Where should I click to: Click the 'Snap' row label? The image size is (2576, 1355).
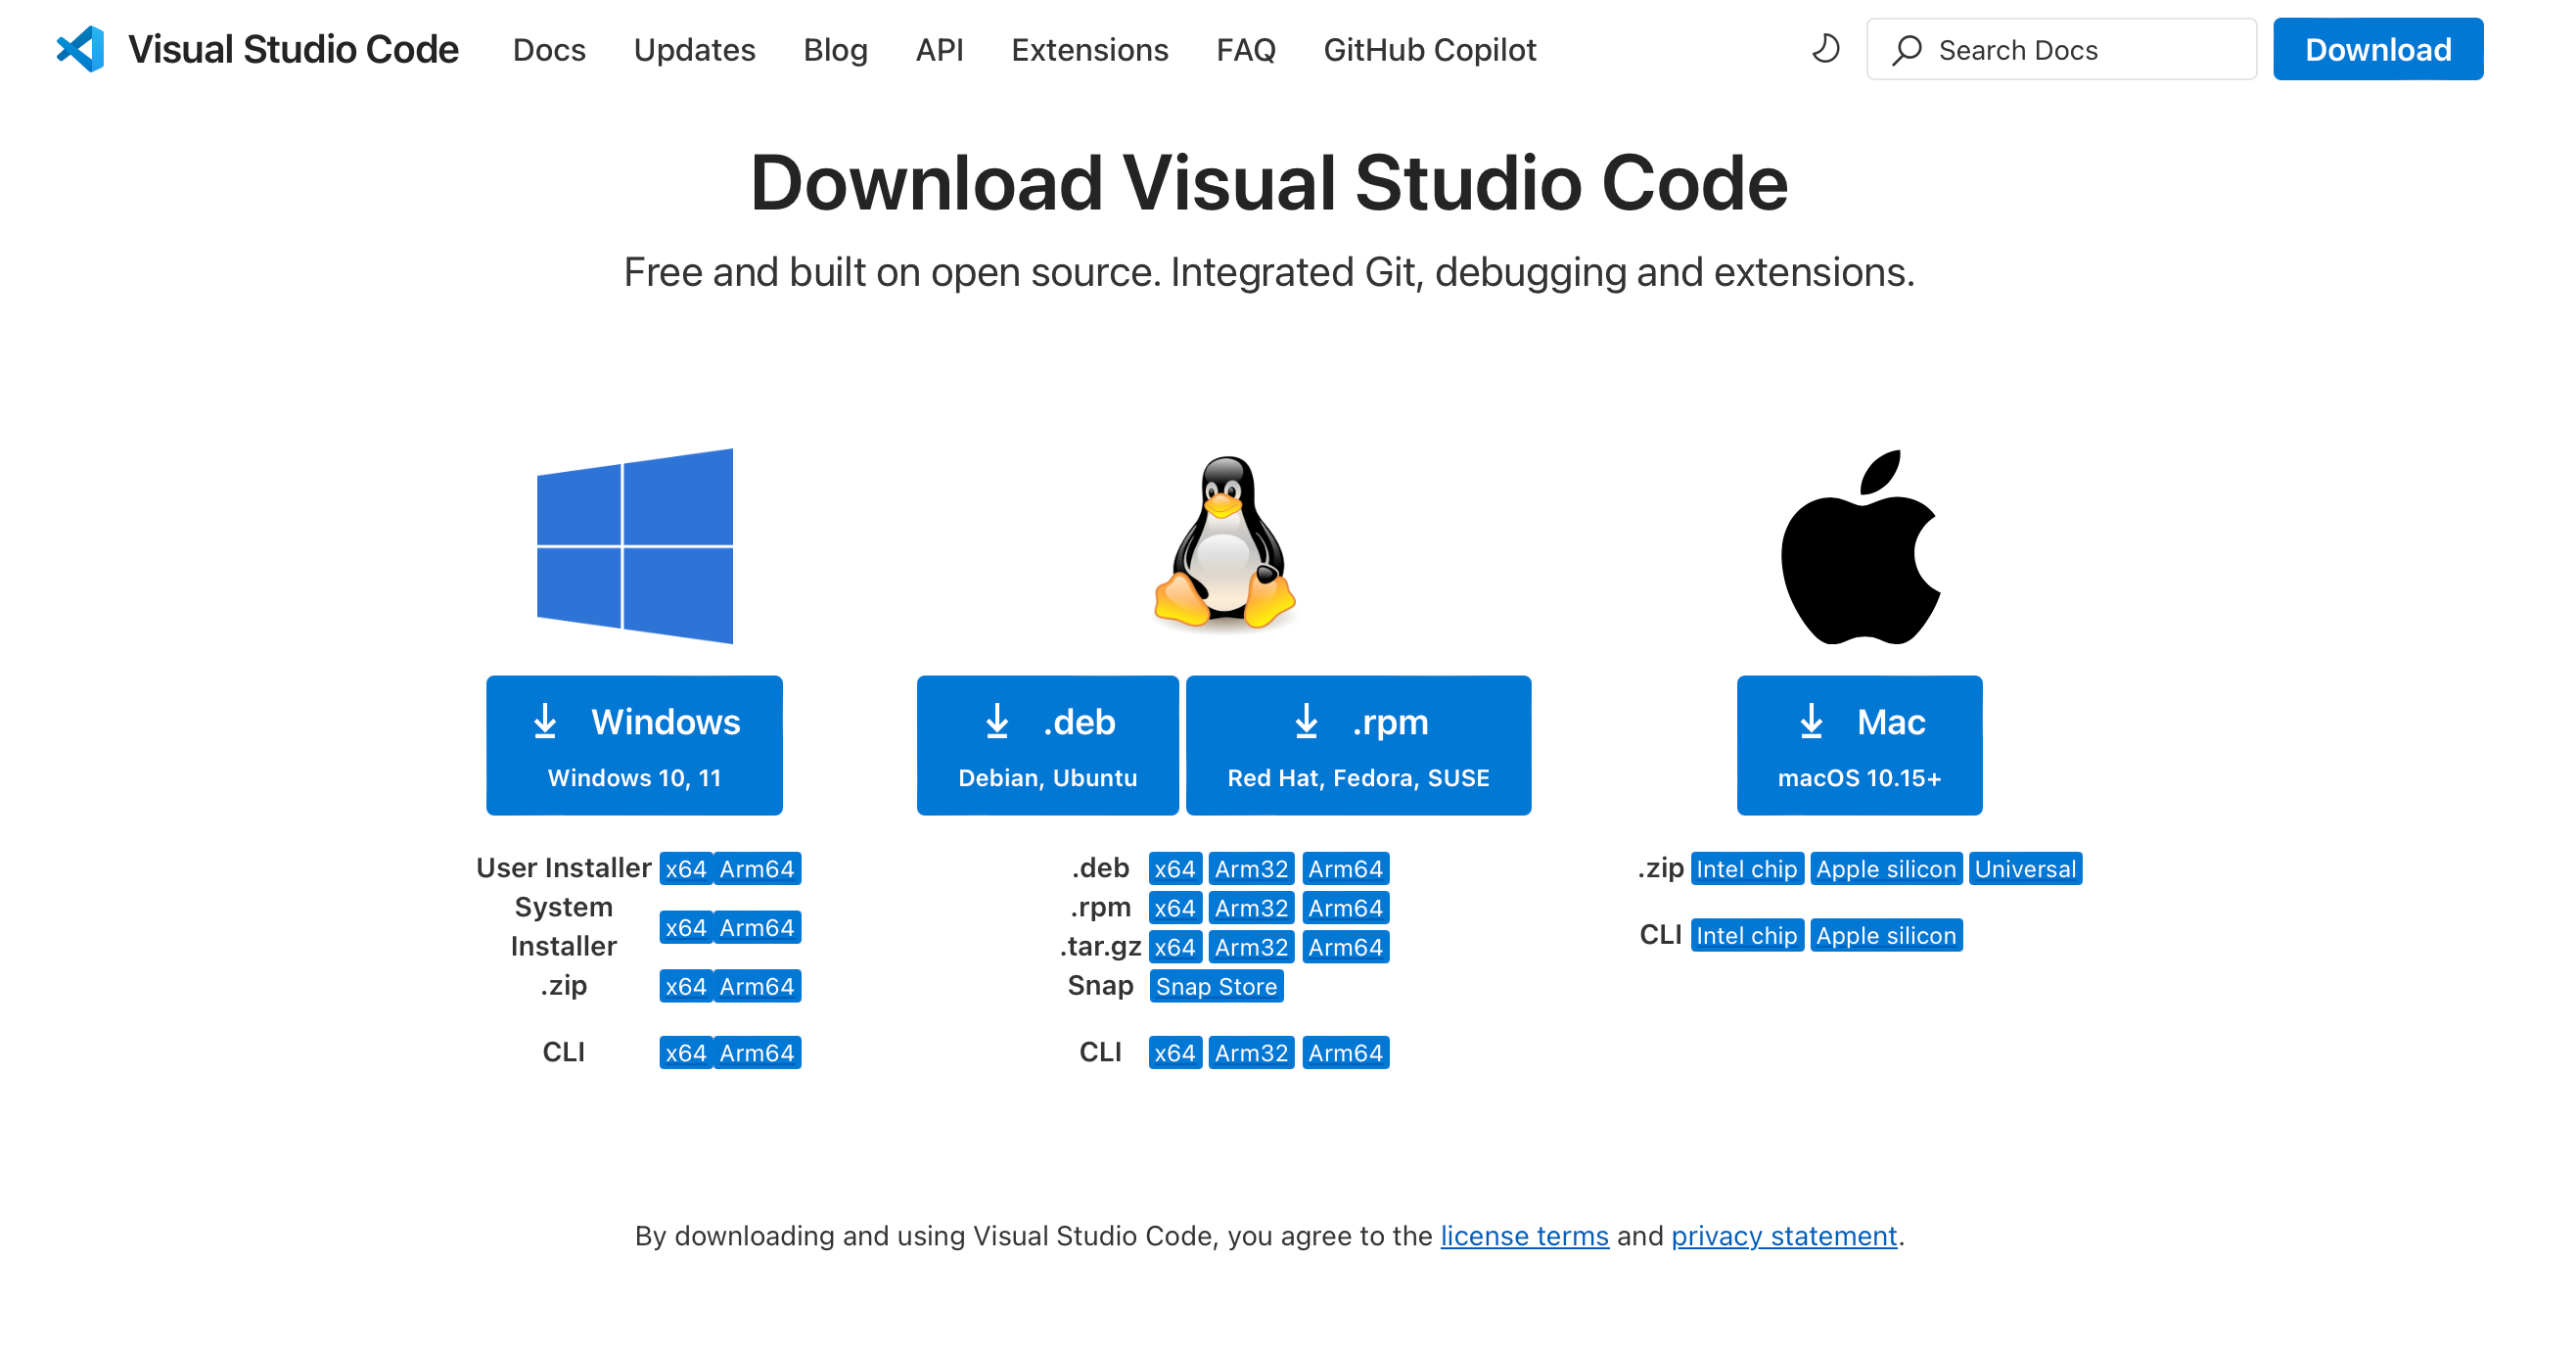(x=1100, y=986)
